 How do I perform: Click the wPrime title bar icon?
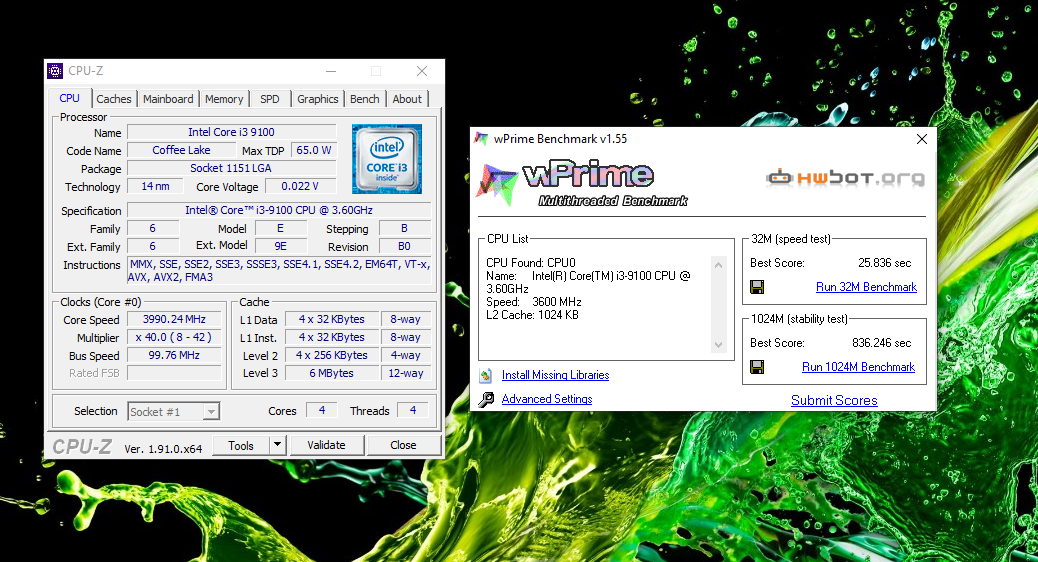point(481,139)
